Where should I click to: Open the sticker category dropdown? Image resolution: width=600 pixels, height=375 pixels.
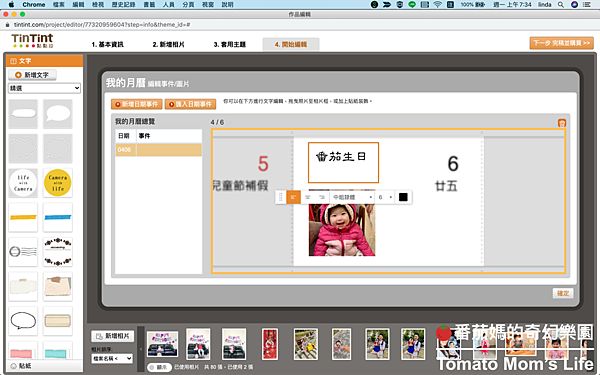[x=44, y=88]
